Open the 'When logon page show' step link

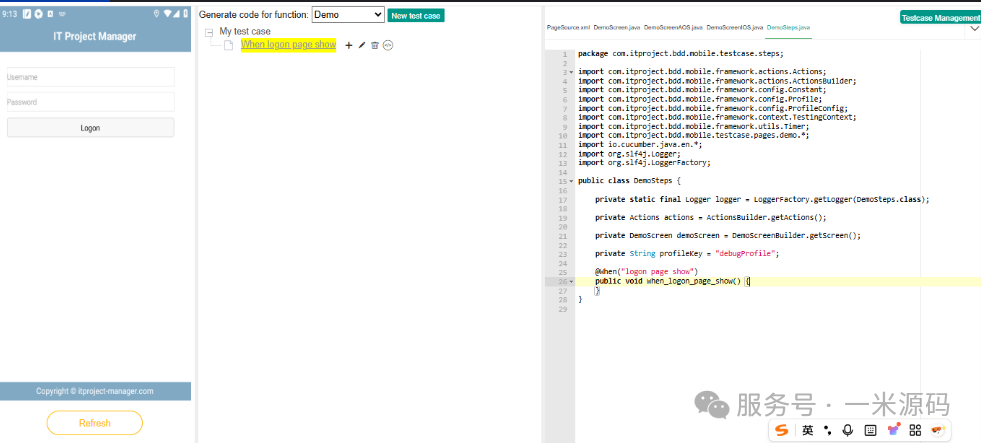coord(288,44)
